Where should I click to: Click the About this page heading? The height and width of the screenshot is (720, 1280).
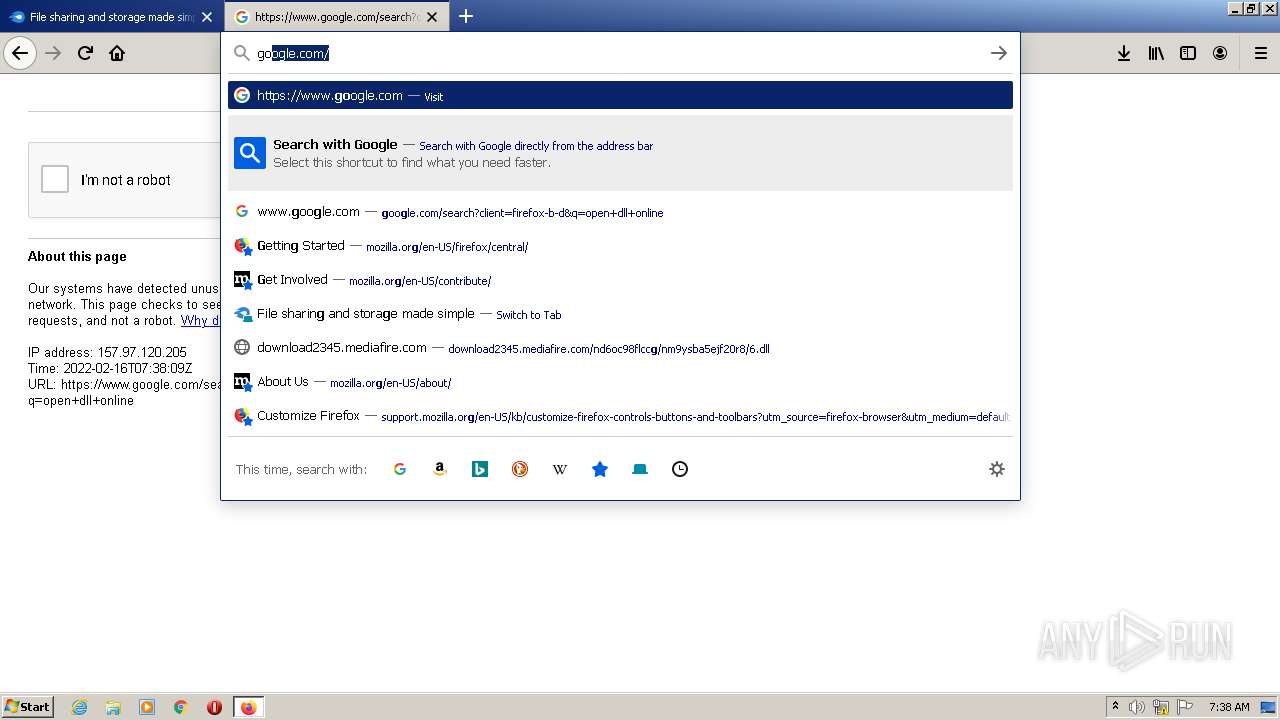(77, 256)
